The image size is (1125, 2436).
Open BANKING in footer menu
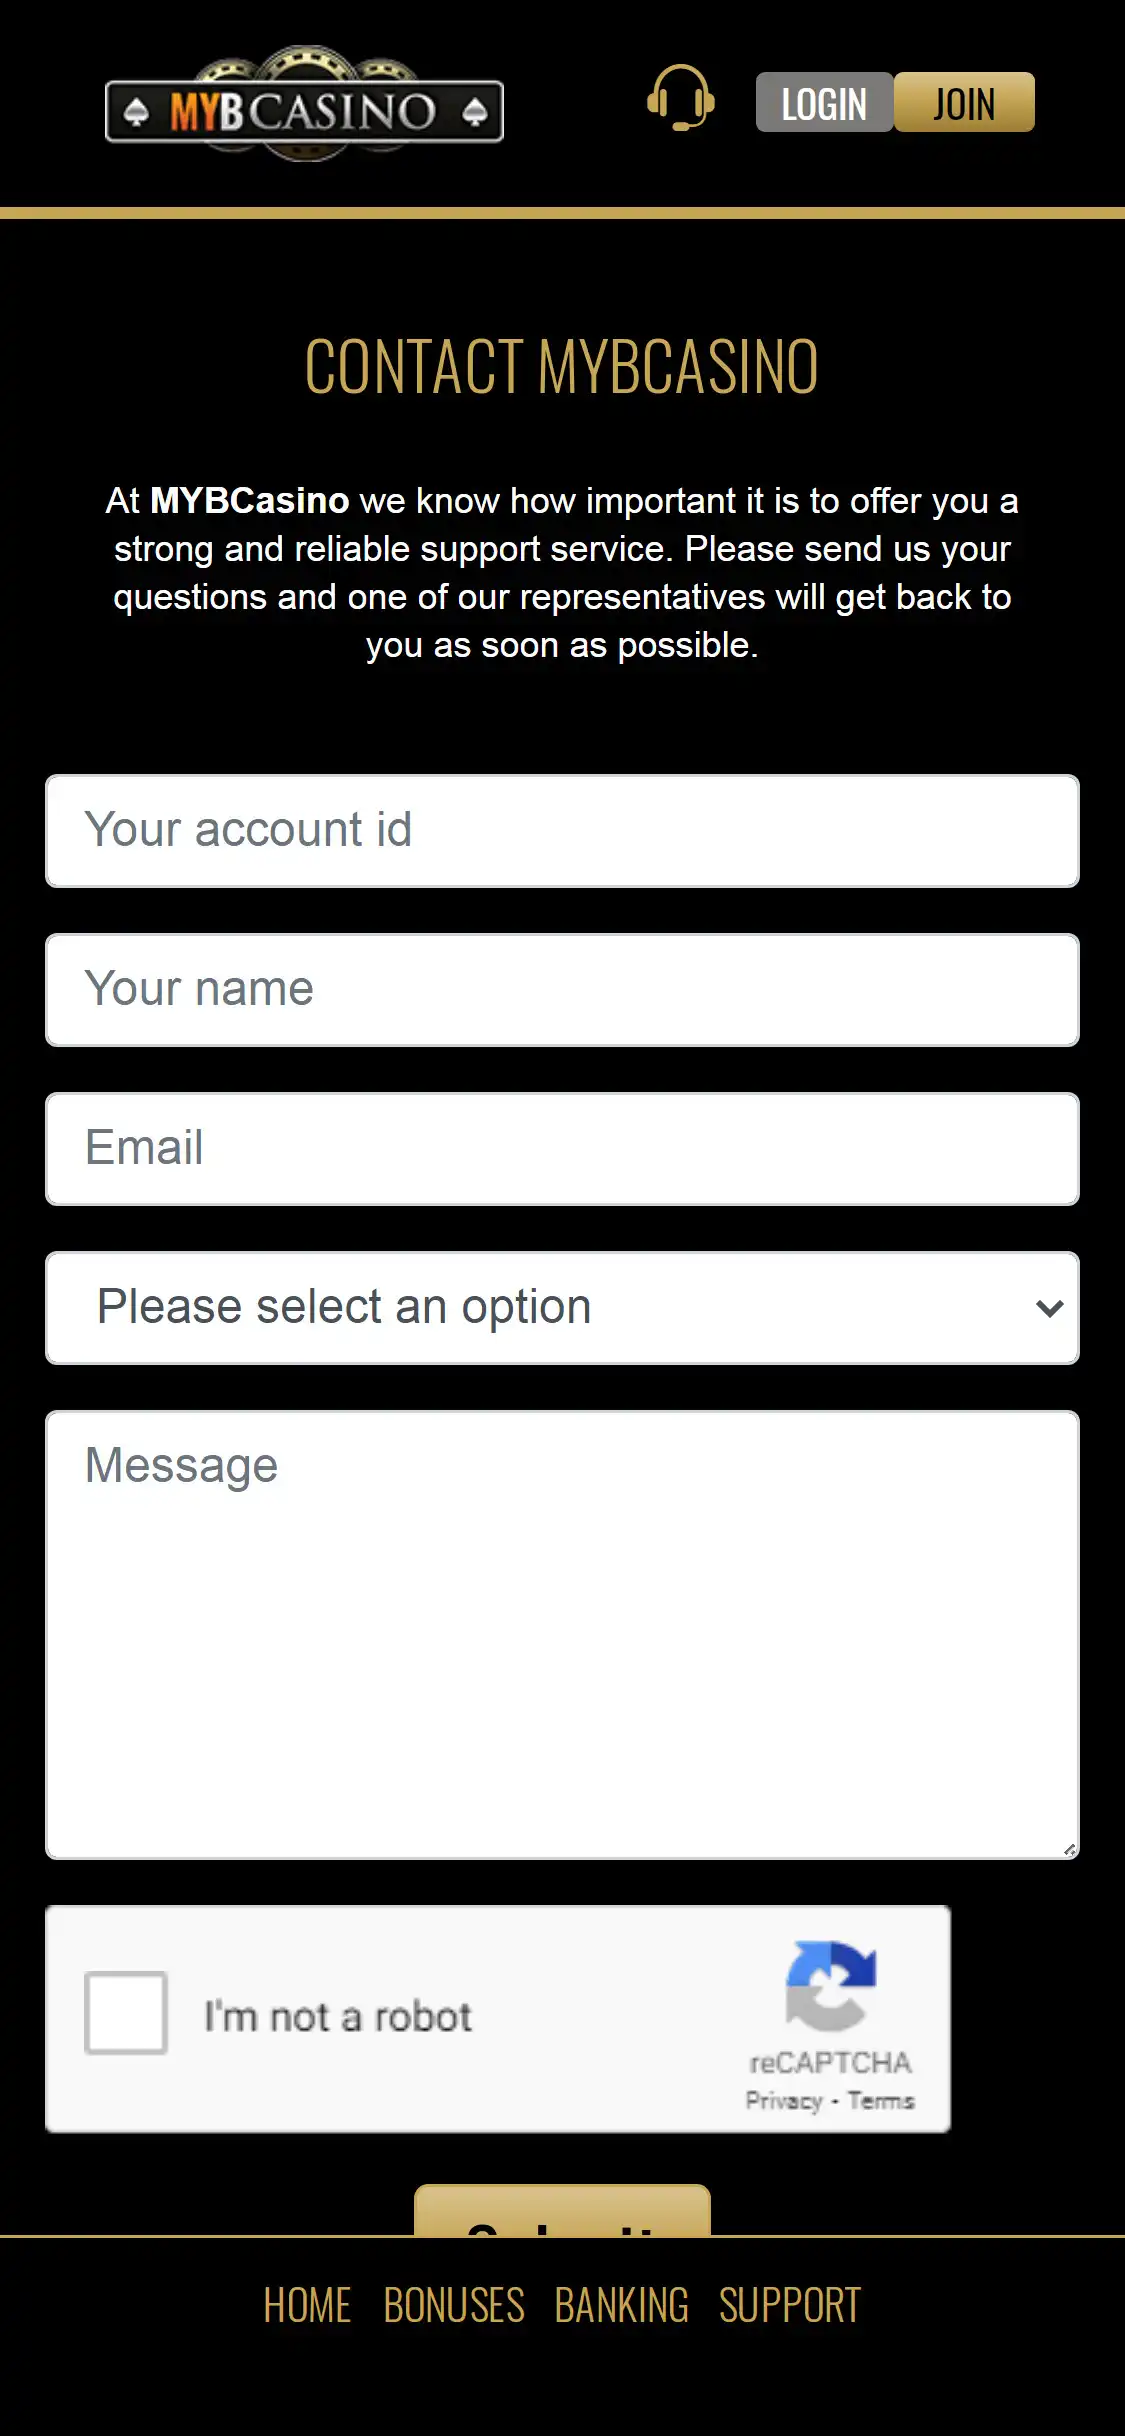(x=621, y=2305)
